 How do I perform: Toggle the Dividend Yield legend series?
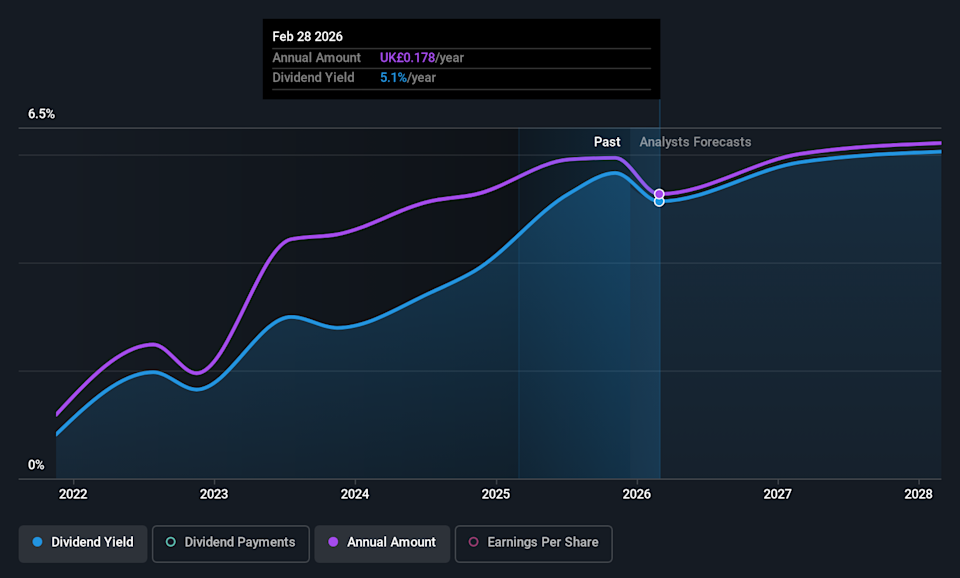coord(83,542)
